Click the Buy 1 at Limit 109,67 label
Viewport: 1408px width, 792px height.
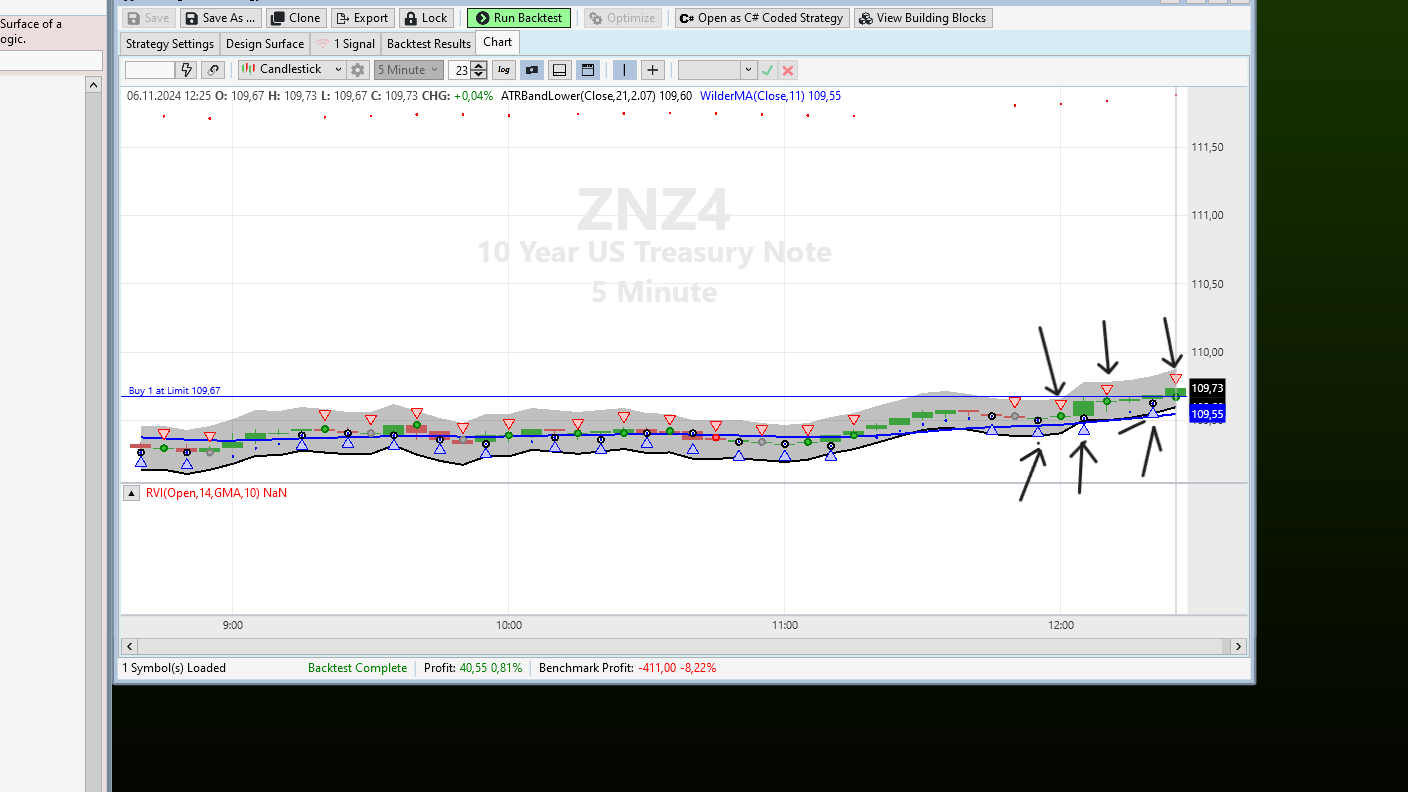[174, 391]
